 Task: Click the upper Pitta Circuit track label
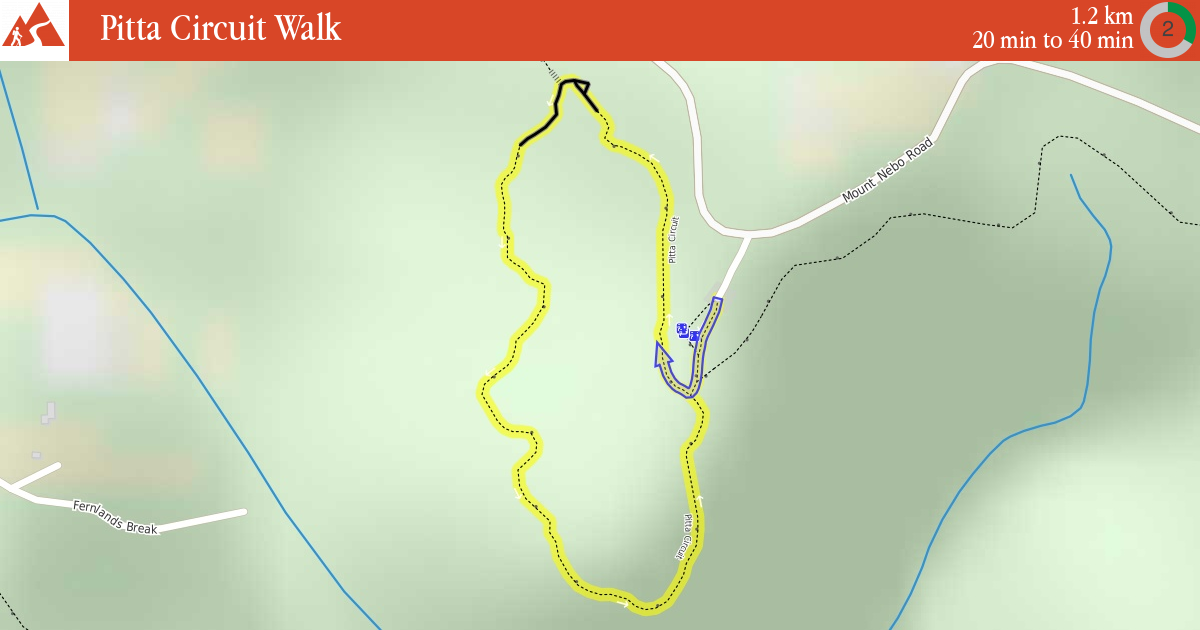tap(674, 240)
